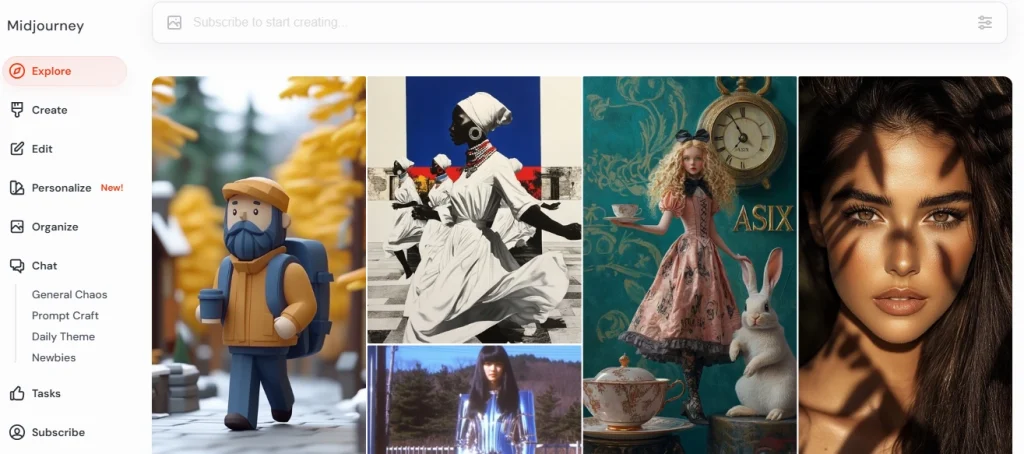1024x454 pixels.
Task: Select the Prompt Craft chat room
Action: [x=65, y=316]
